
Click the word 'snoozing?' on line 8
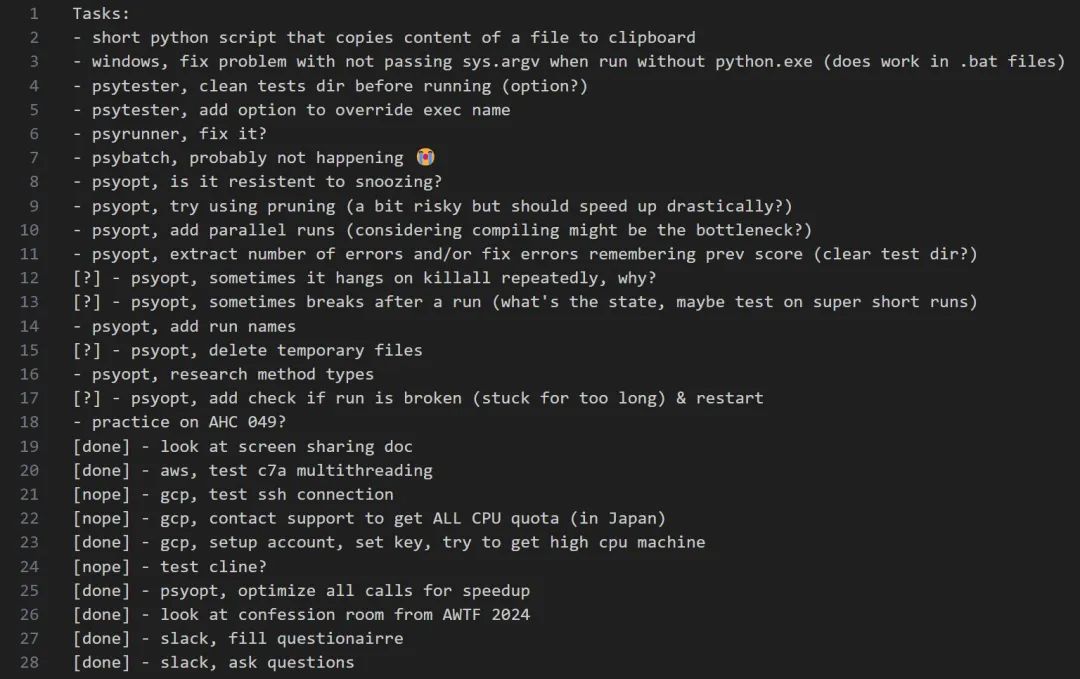(398, 182)
